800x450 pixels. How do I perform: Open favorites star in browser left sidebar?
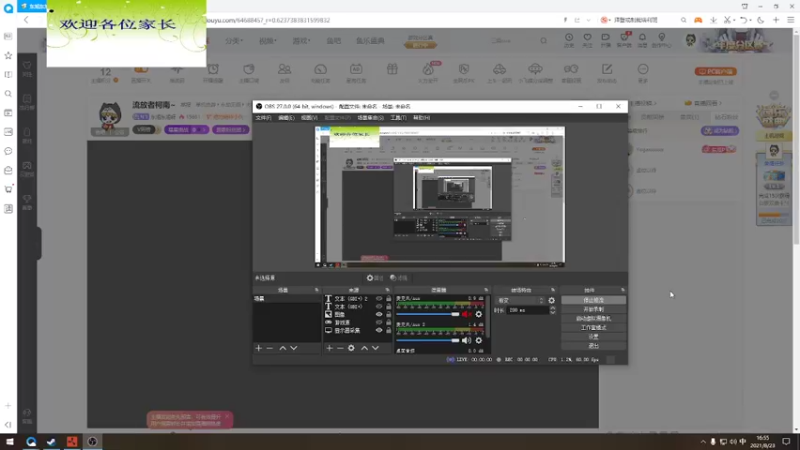[x=8, y=55]
